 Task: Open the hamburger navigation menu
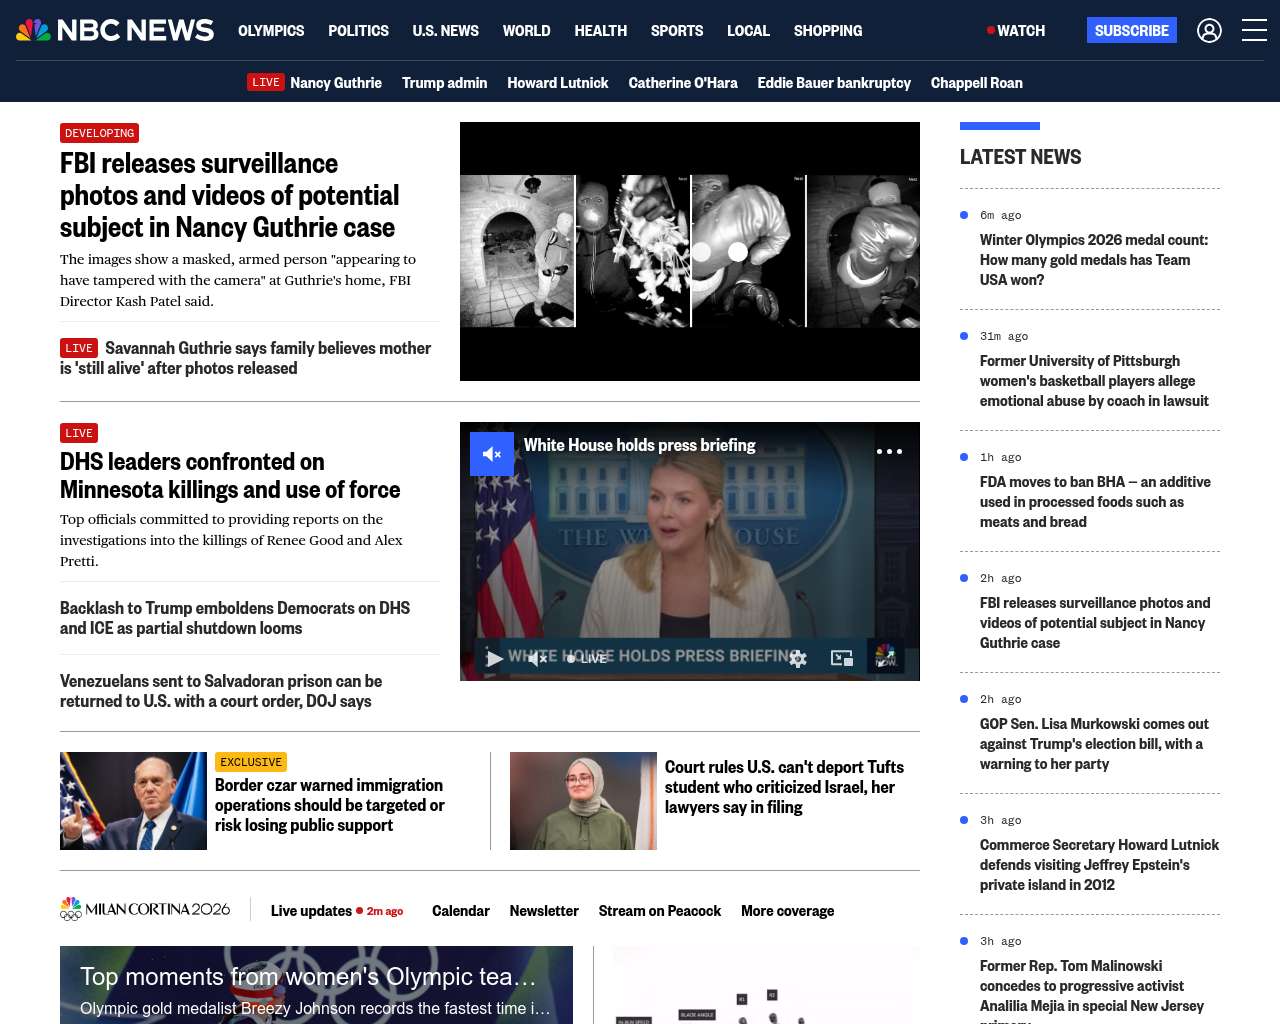(1254, 31)
